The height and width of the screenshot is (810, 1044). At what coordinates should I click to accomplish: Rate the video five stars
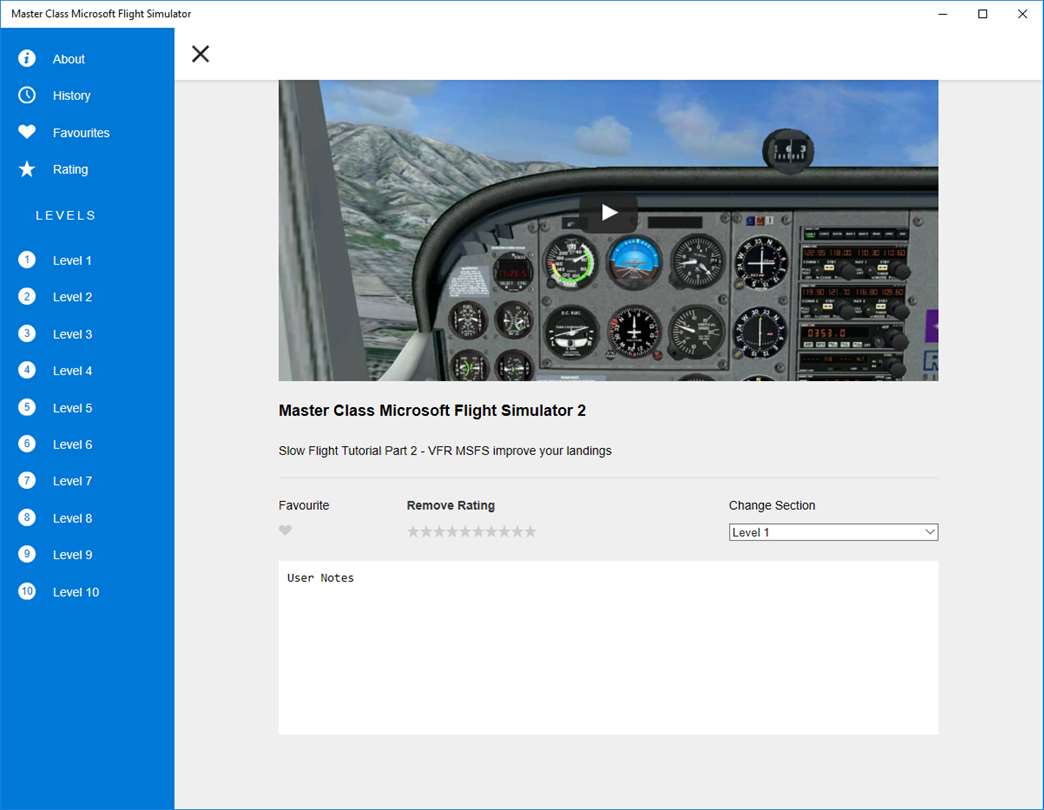coord(465,531)
